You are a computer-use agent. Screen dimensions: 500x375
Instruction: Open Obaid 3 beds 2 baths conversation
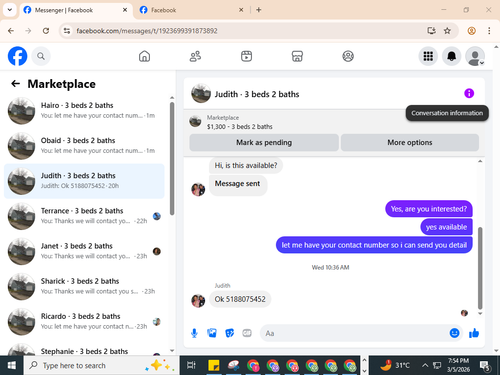84,146
